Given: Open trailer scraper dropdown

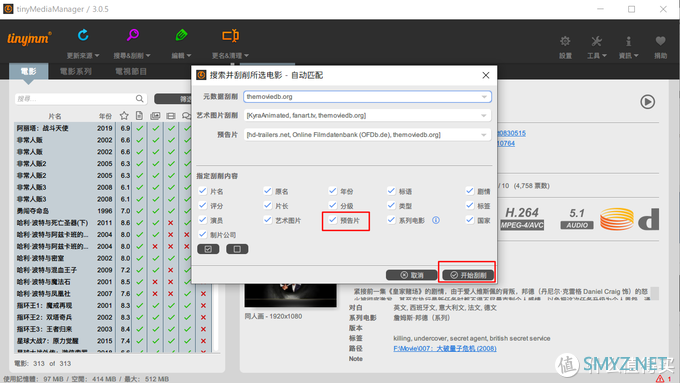Looking at the screenshot, I should click(367, 135).
